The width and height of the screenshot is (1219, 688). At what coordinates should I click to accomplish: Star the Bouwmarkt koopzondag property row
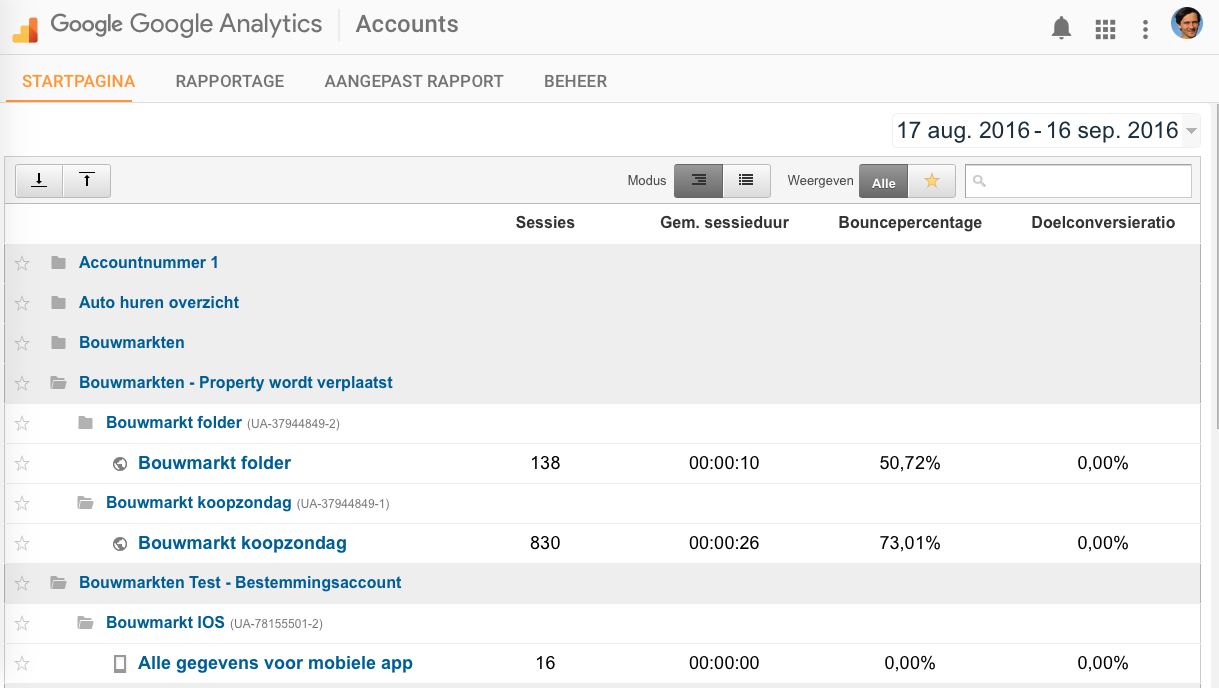coord(22,503)
